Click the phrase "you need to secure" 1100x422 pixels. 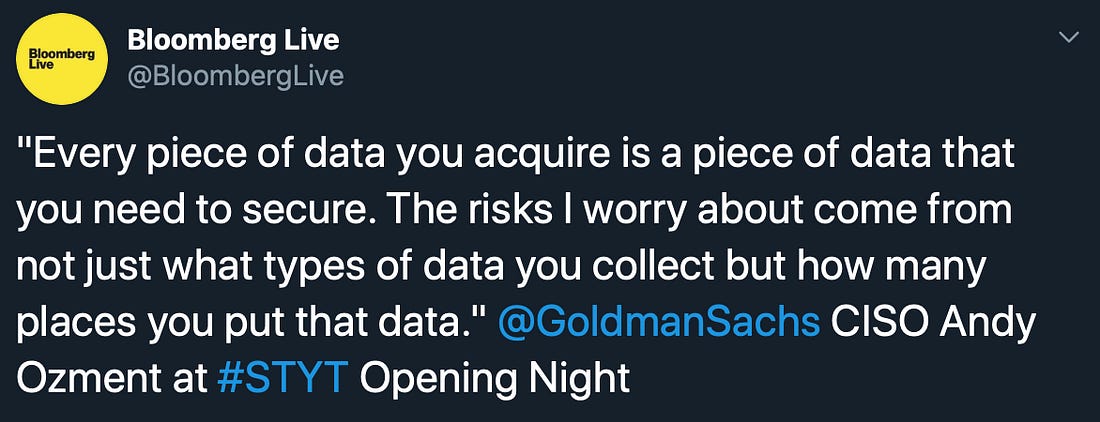[x=193, y=211]
